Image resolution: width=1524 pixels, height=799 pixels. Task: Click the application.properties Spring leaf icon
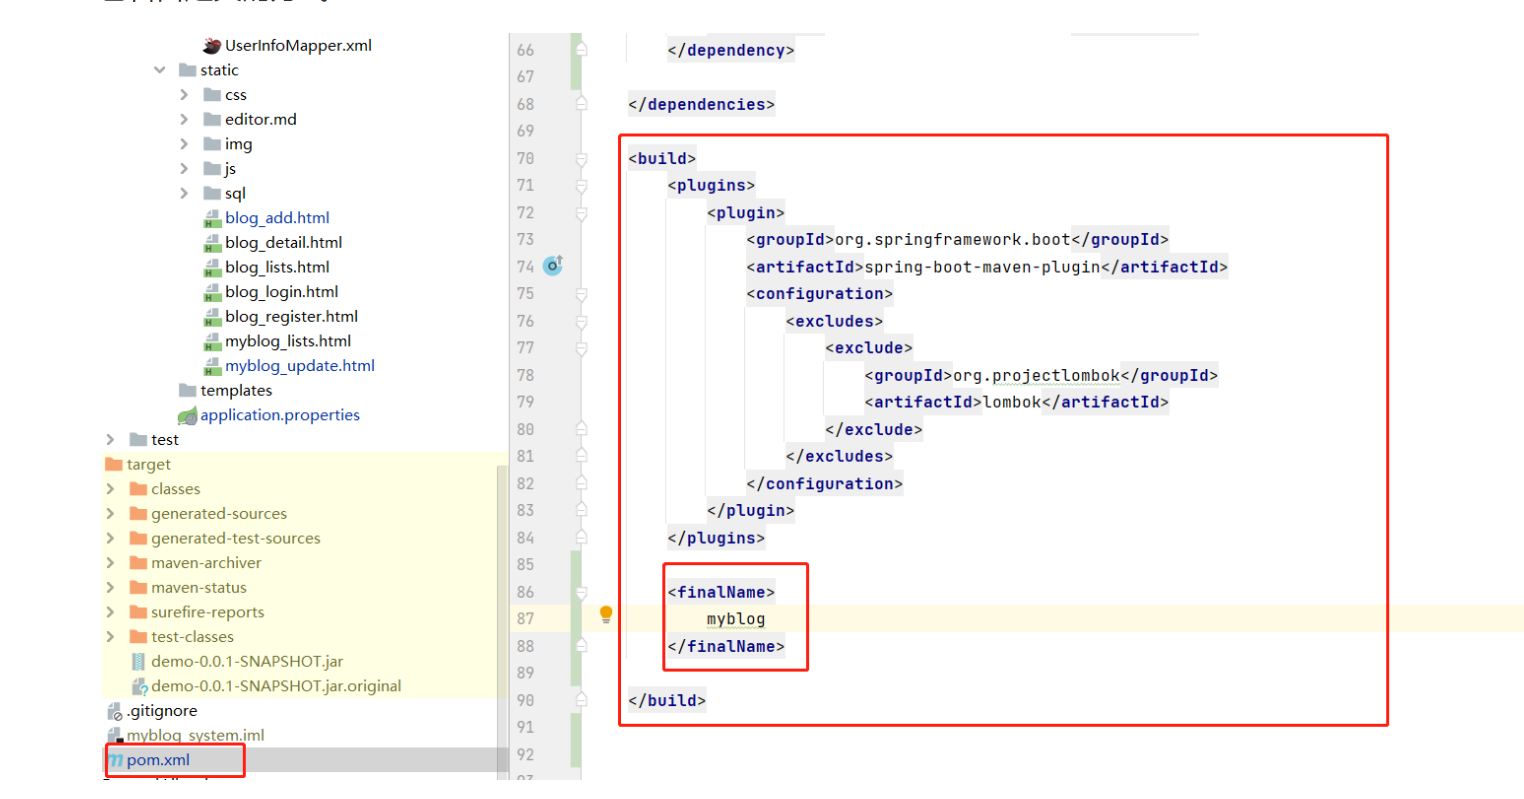coord(187,415)
